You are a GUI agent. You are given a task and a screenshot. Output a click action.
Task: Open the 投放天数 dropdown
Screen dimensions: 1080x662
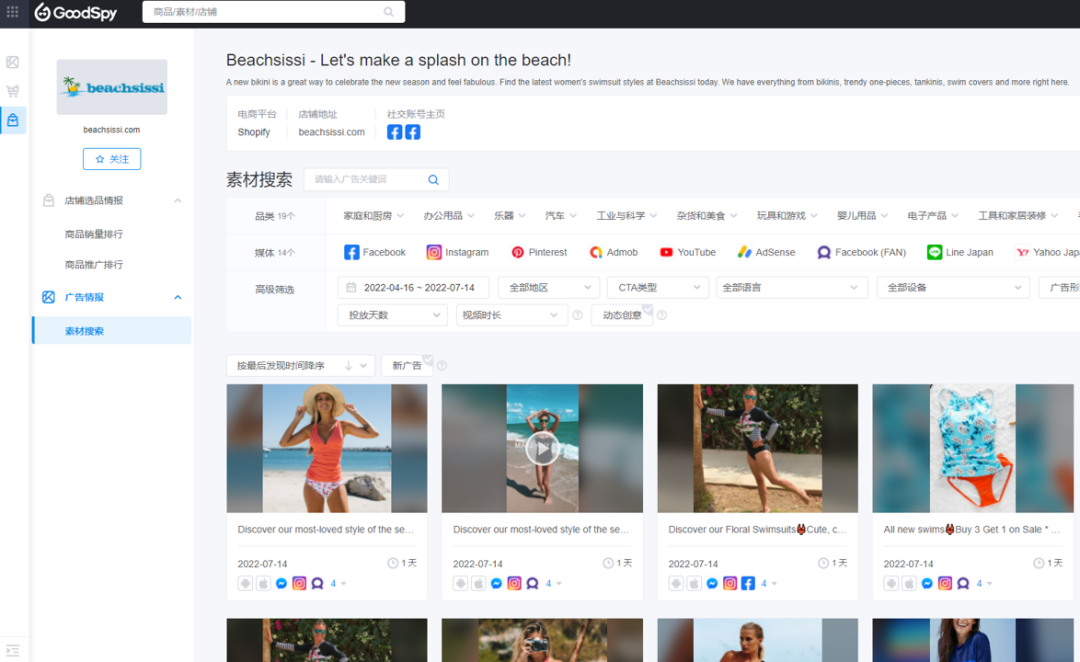click(393, 316)
